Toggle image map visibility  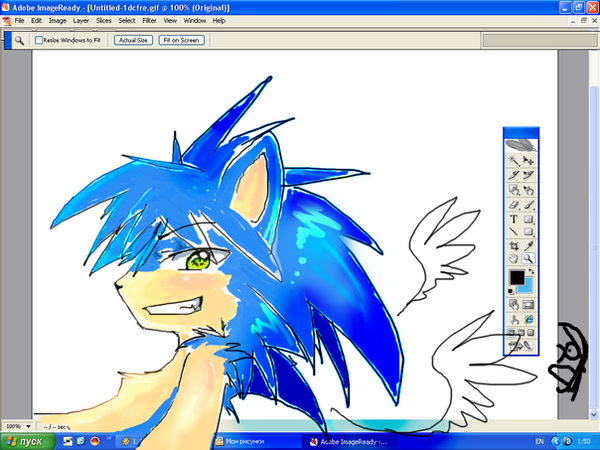point(514,305)
